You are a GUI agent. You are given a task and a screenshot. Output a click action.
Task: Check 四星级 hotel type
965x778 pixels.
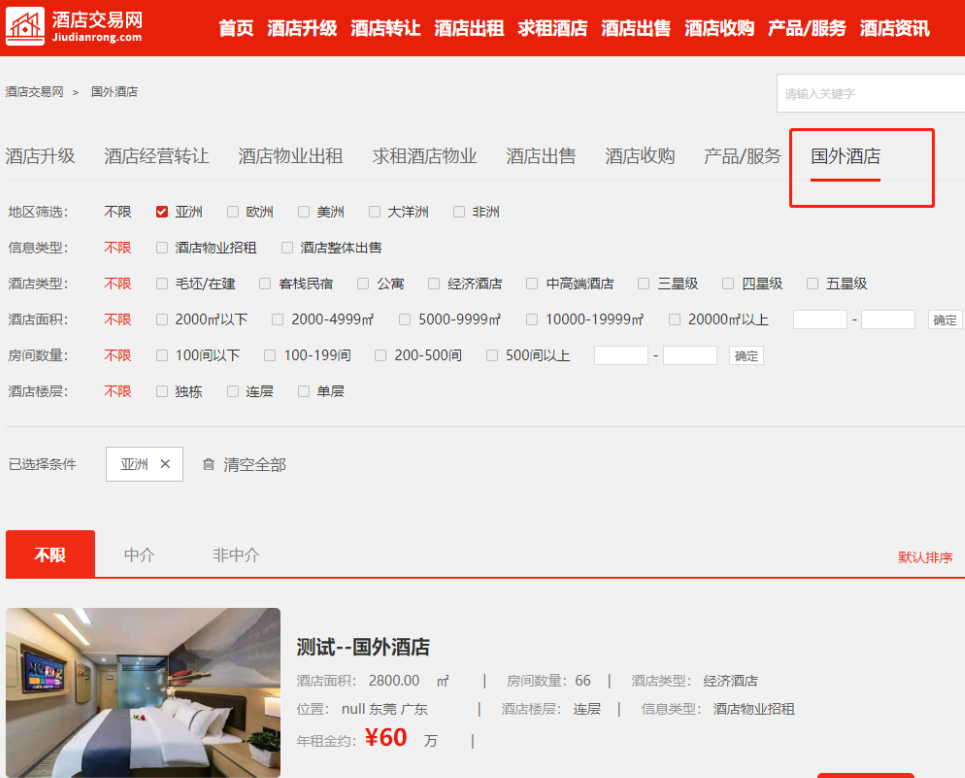728,283
